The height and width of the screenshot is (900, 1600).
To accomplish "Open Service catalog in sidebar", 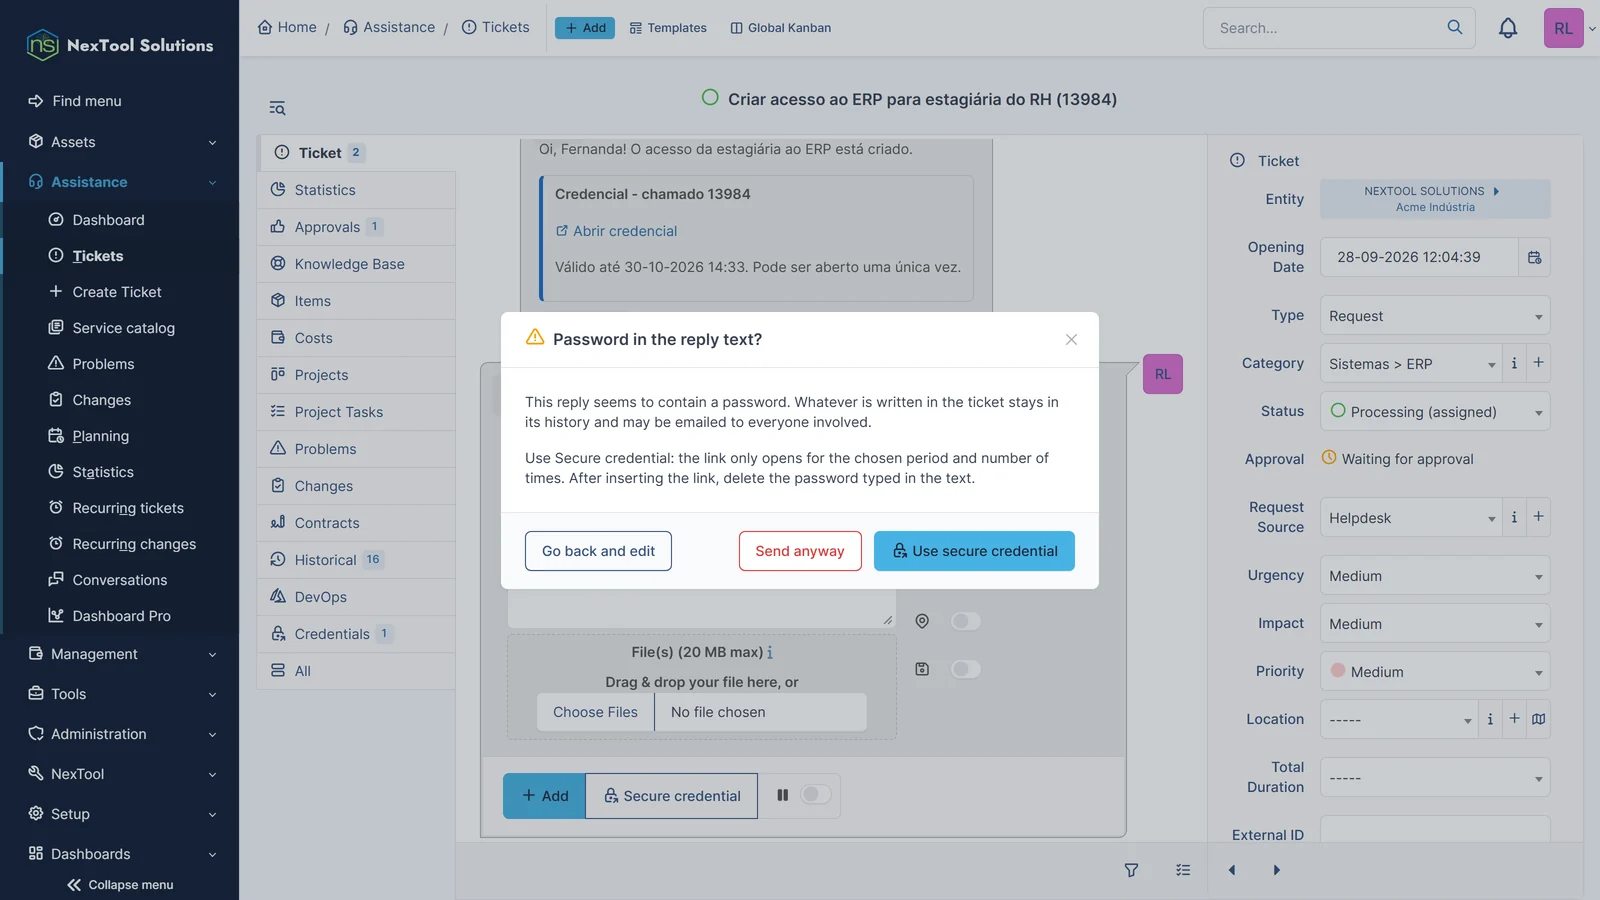I will point(123,328).
